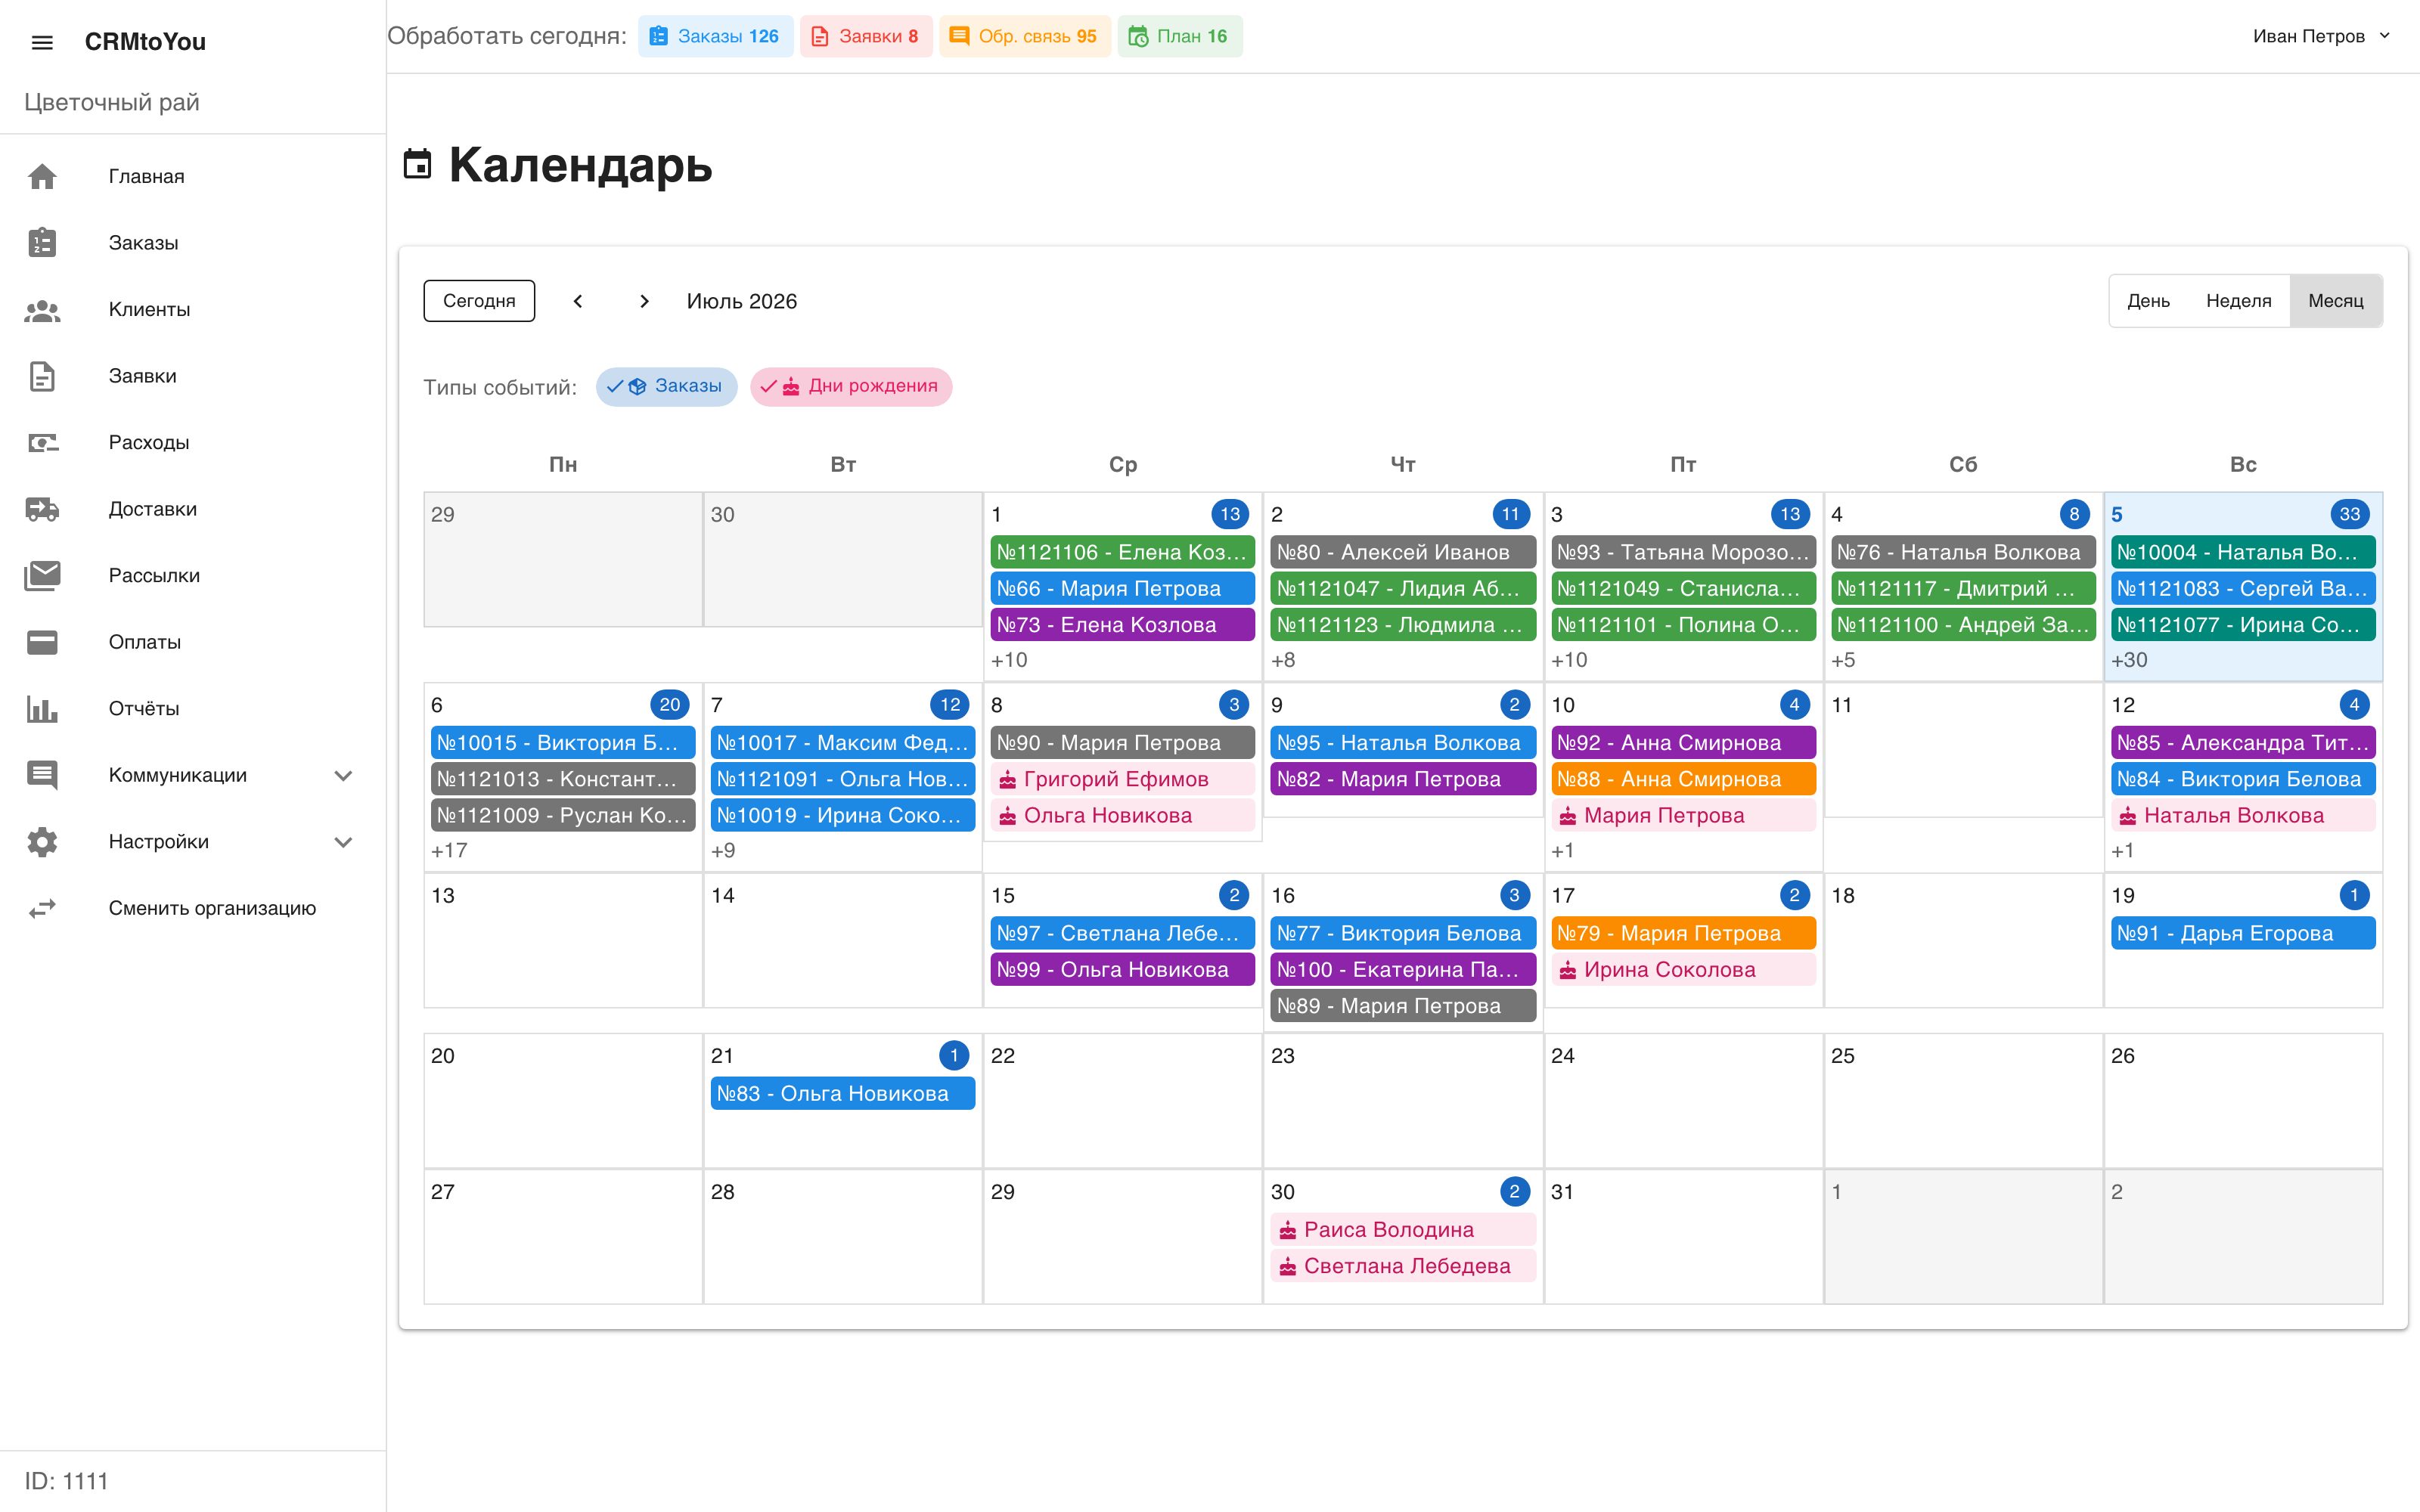This screenshot has height=1512, width=2420.
Task: Go to the next month arrow
Action: pyautogui.click(x=644, y=301)
